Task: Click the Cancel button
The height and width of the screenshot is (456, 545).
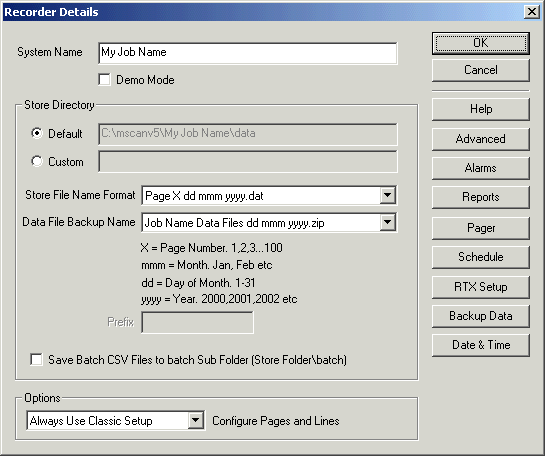Action: pos(481,70)
